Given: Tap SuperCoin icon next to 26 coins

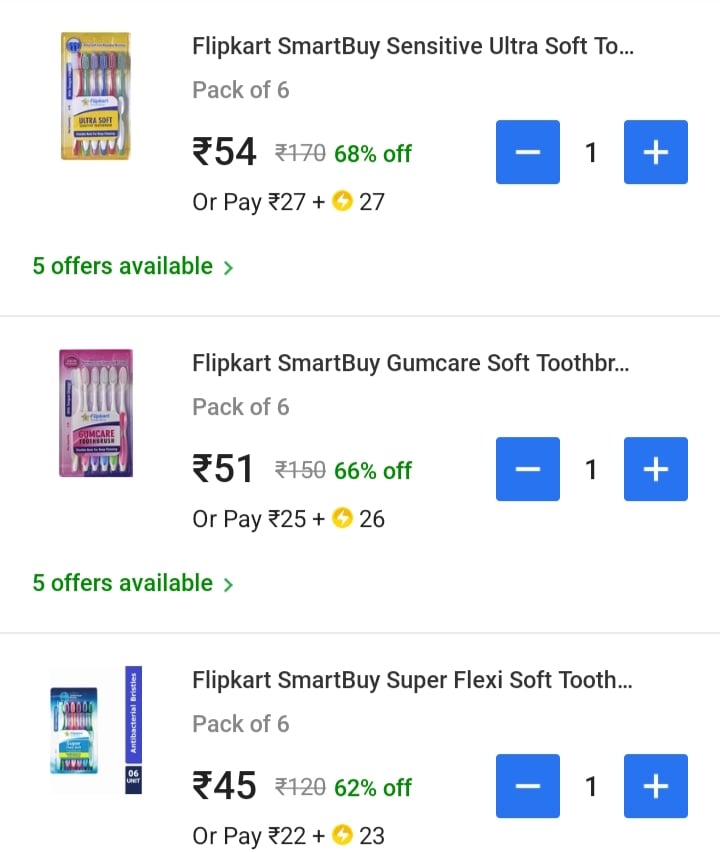Looking at the screenshot, I should click(x=343, y=519).
